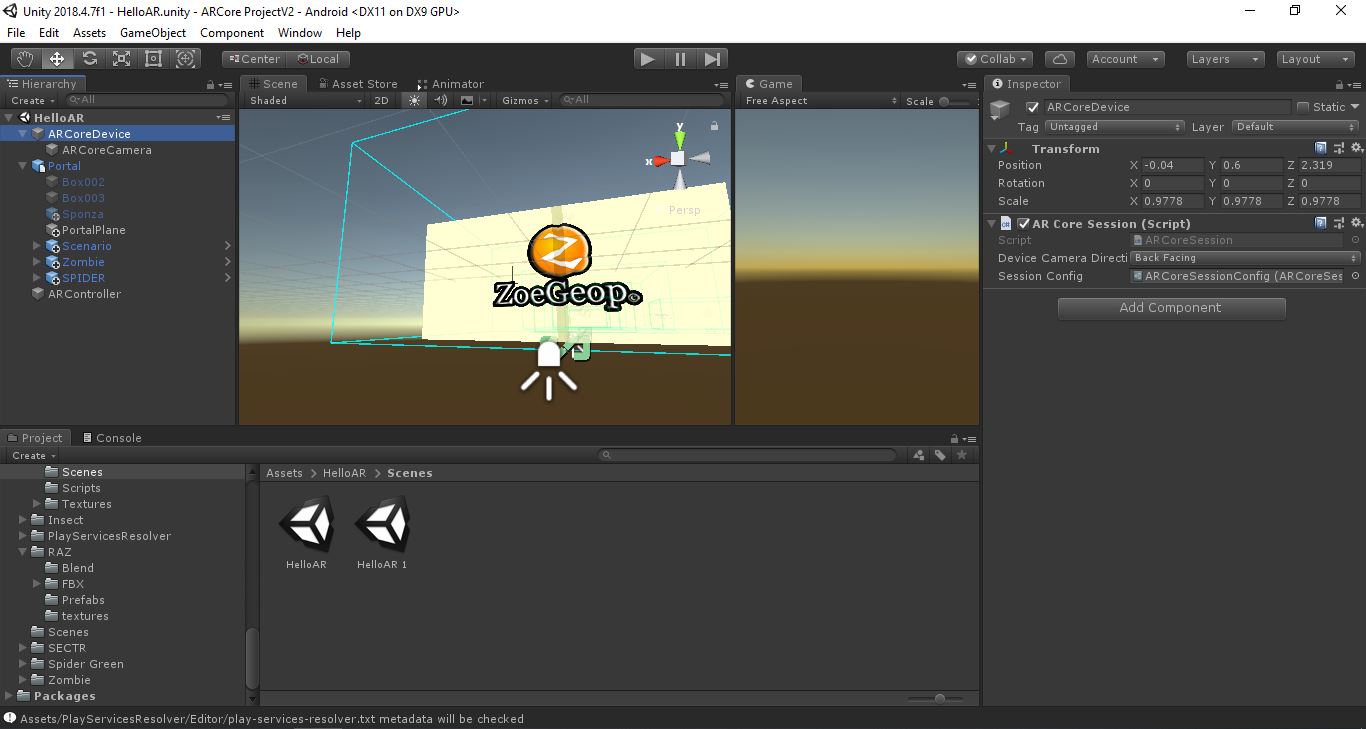Open the cloud services panel
Screen dimensions: 1366x729
point(1059,59)
